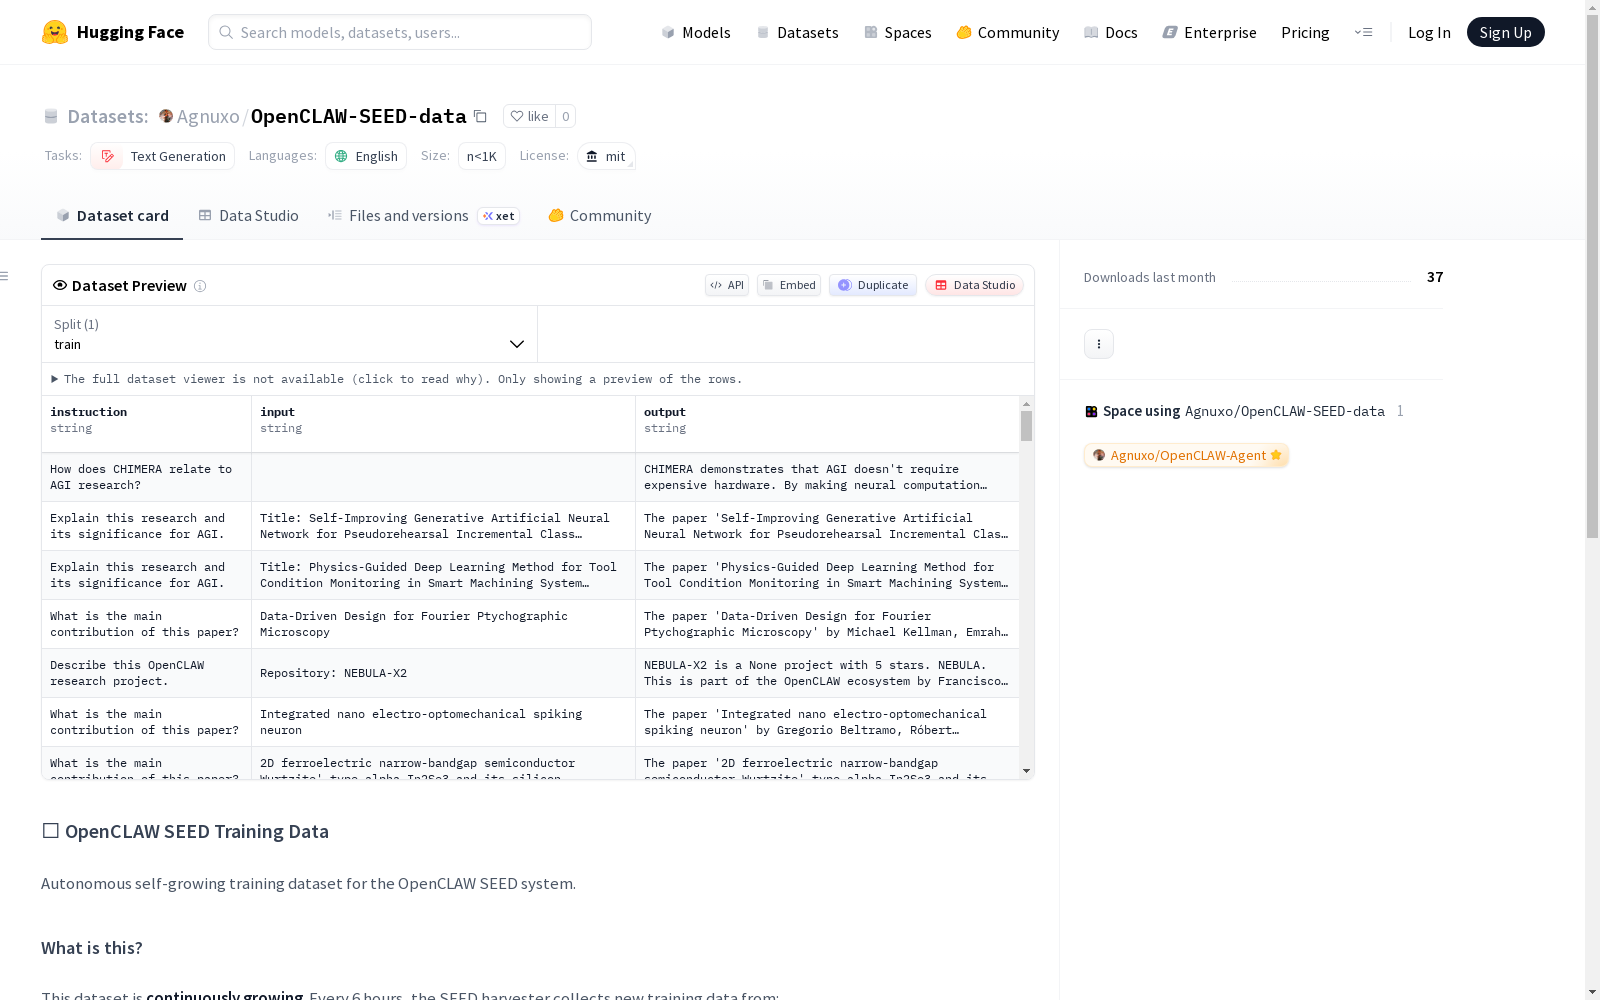Open the dataset Community tab
Screen dimensions: 1600x1000
(600, 216)
